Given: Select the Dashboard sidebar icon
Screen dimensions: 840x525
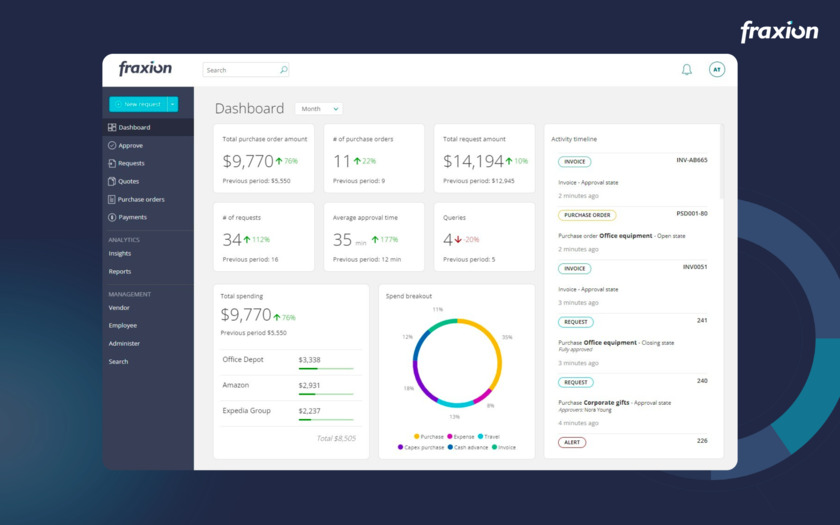Looking at the screenshot, I should click(x=112, y=128).
